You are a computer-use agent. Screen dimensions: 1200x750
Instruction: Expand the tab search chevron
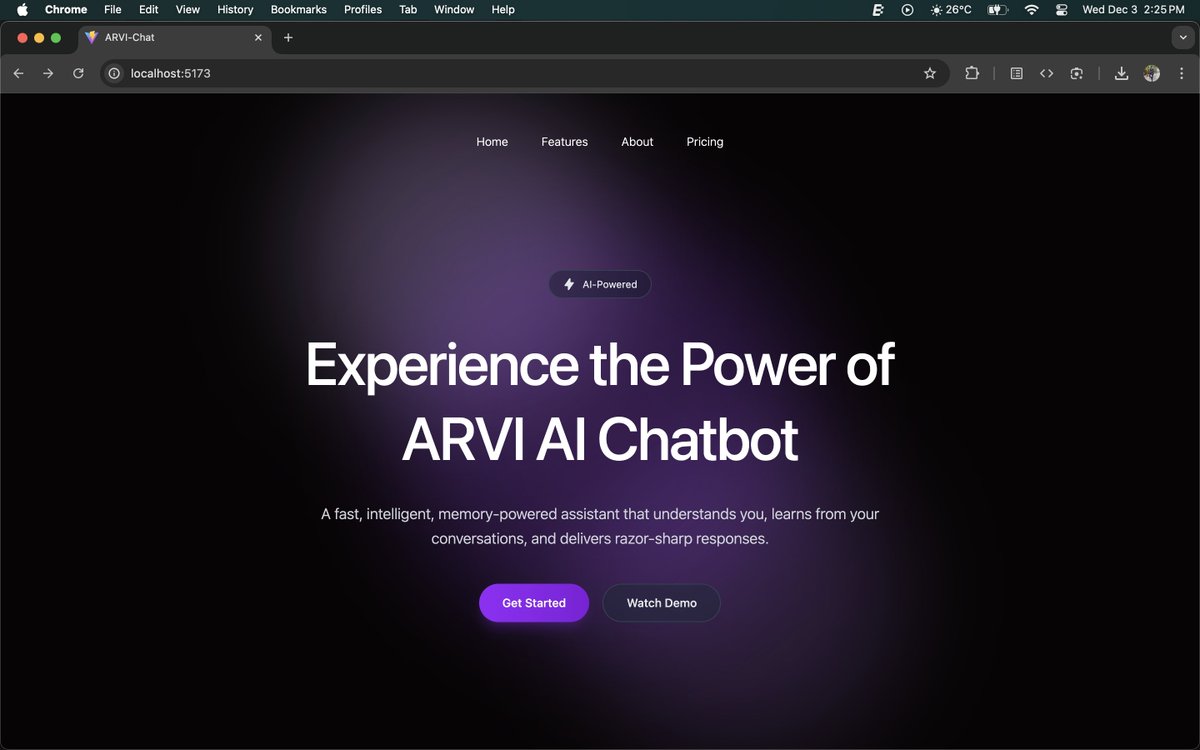click(1183, 37)
